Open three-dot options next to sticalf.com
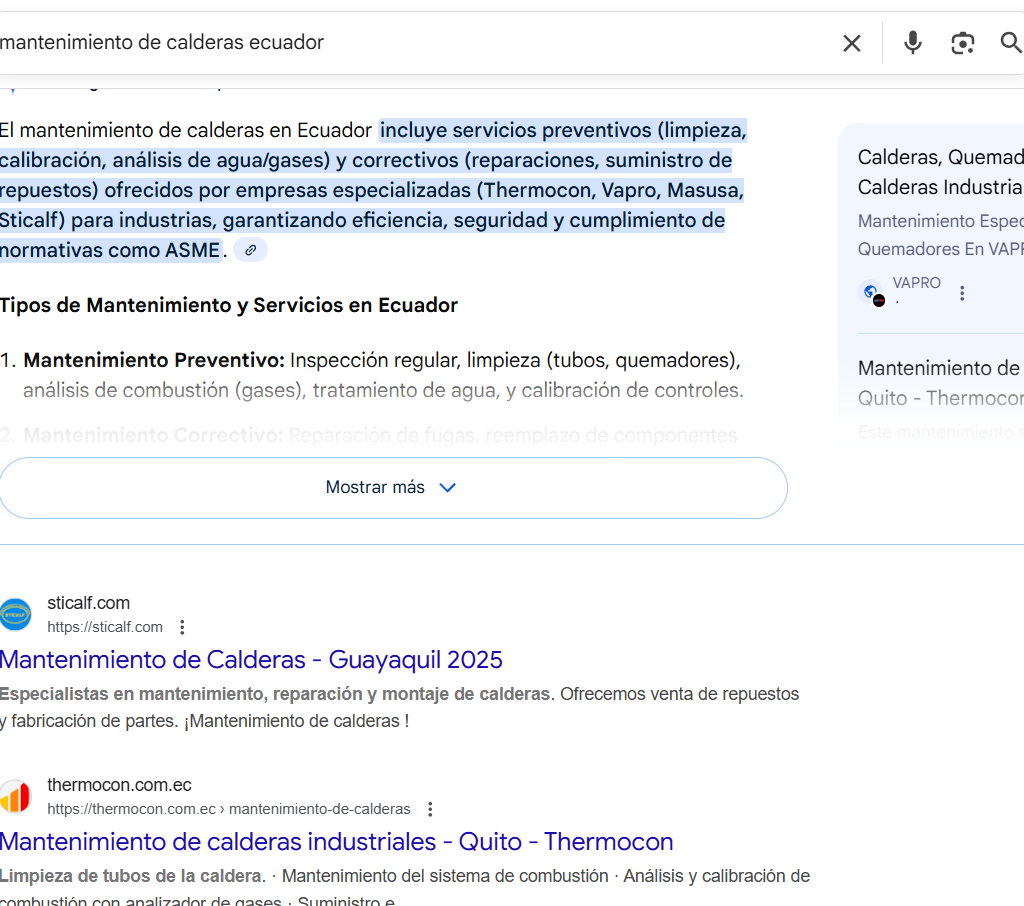The height and width of the screenshot is (906, 1024). (182, 627)
